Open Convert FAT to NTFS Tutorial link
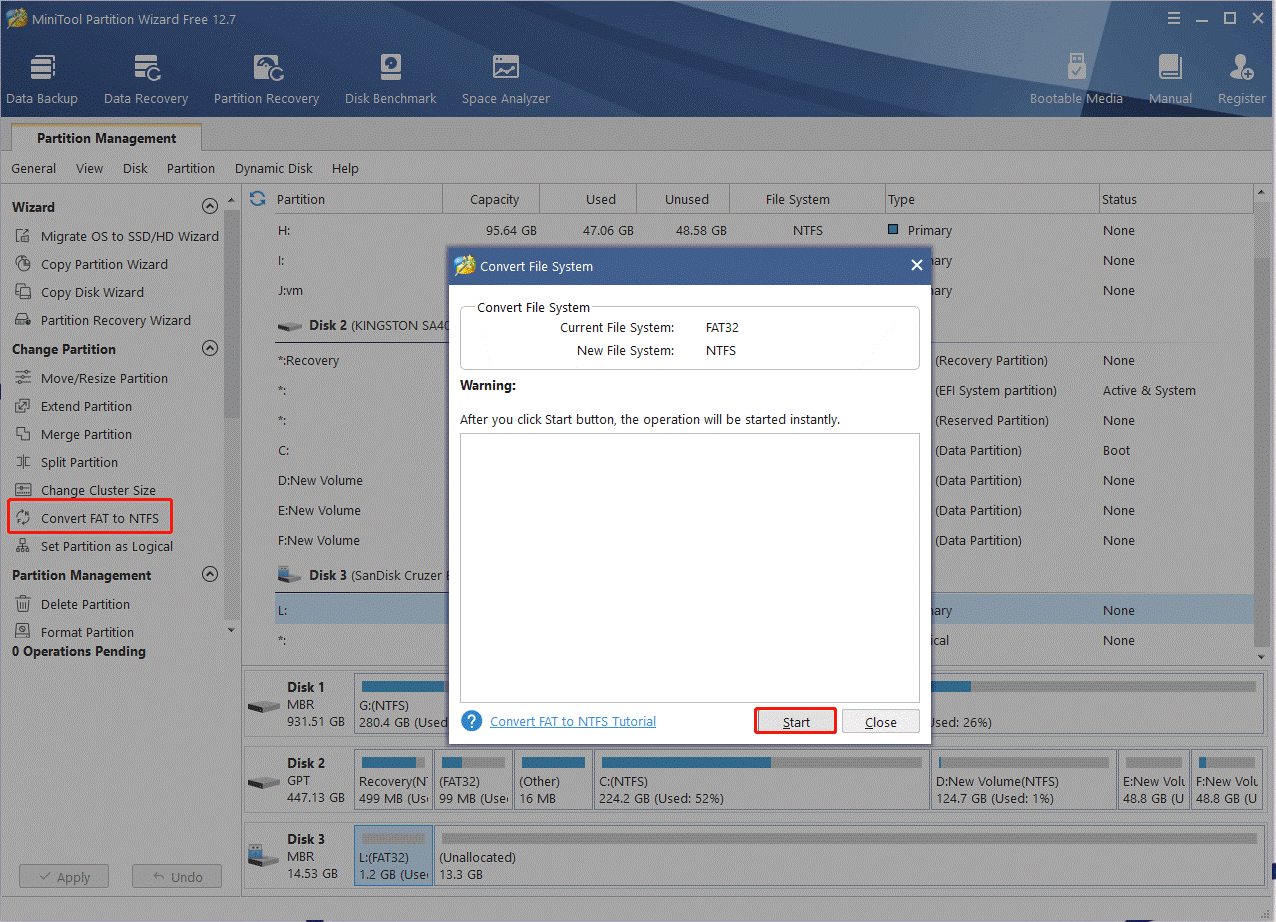Screen dimensions: 1276x922 [x=573, y=721]
